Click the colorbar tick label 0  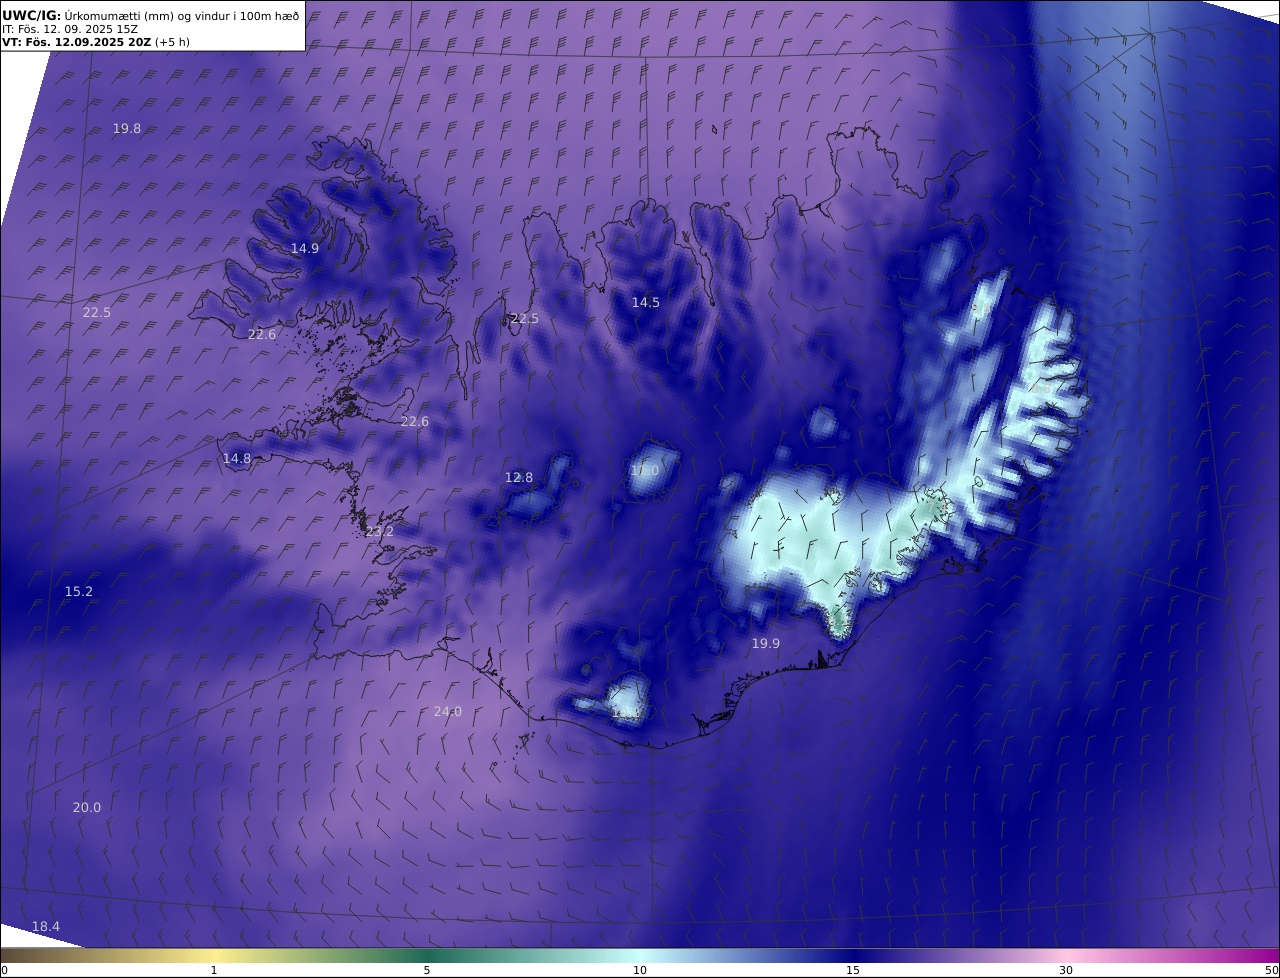(4, 970)
